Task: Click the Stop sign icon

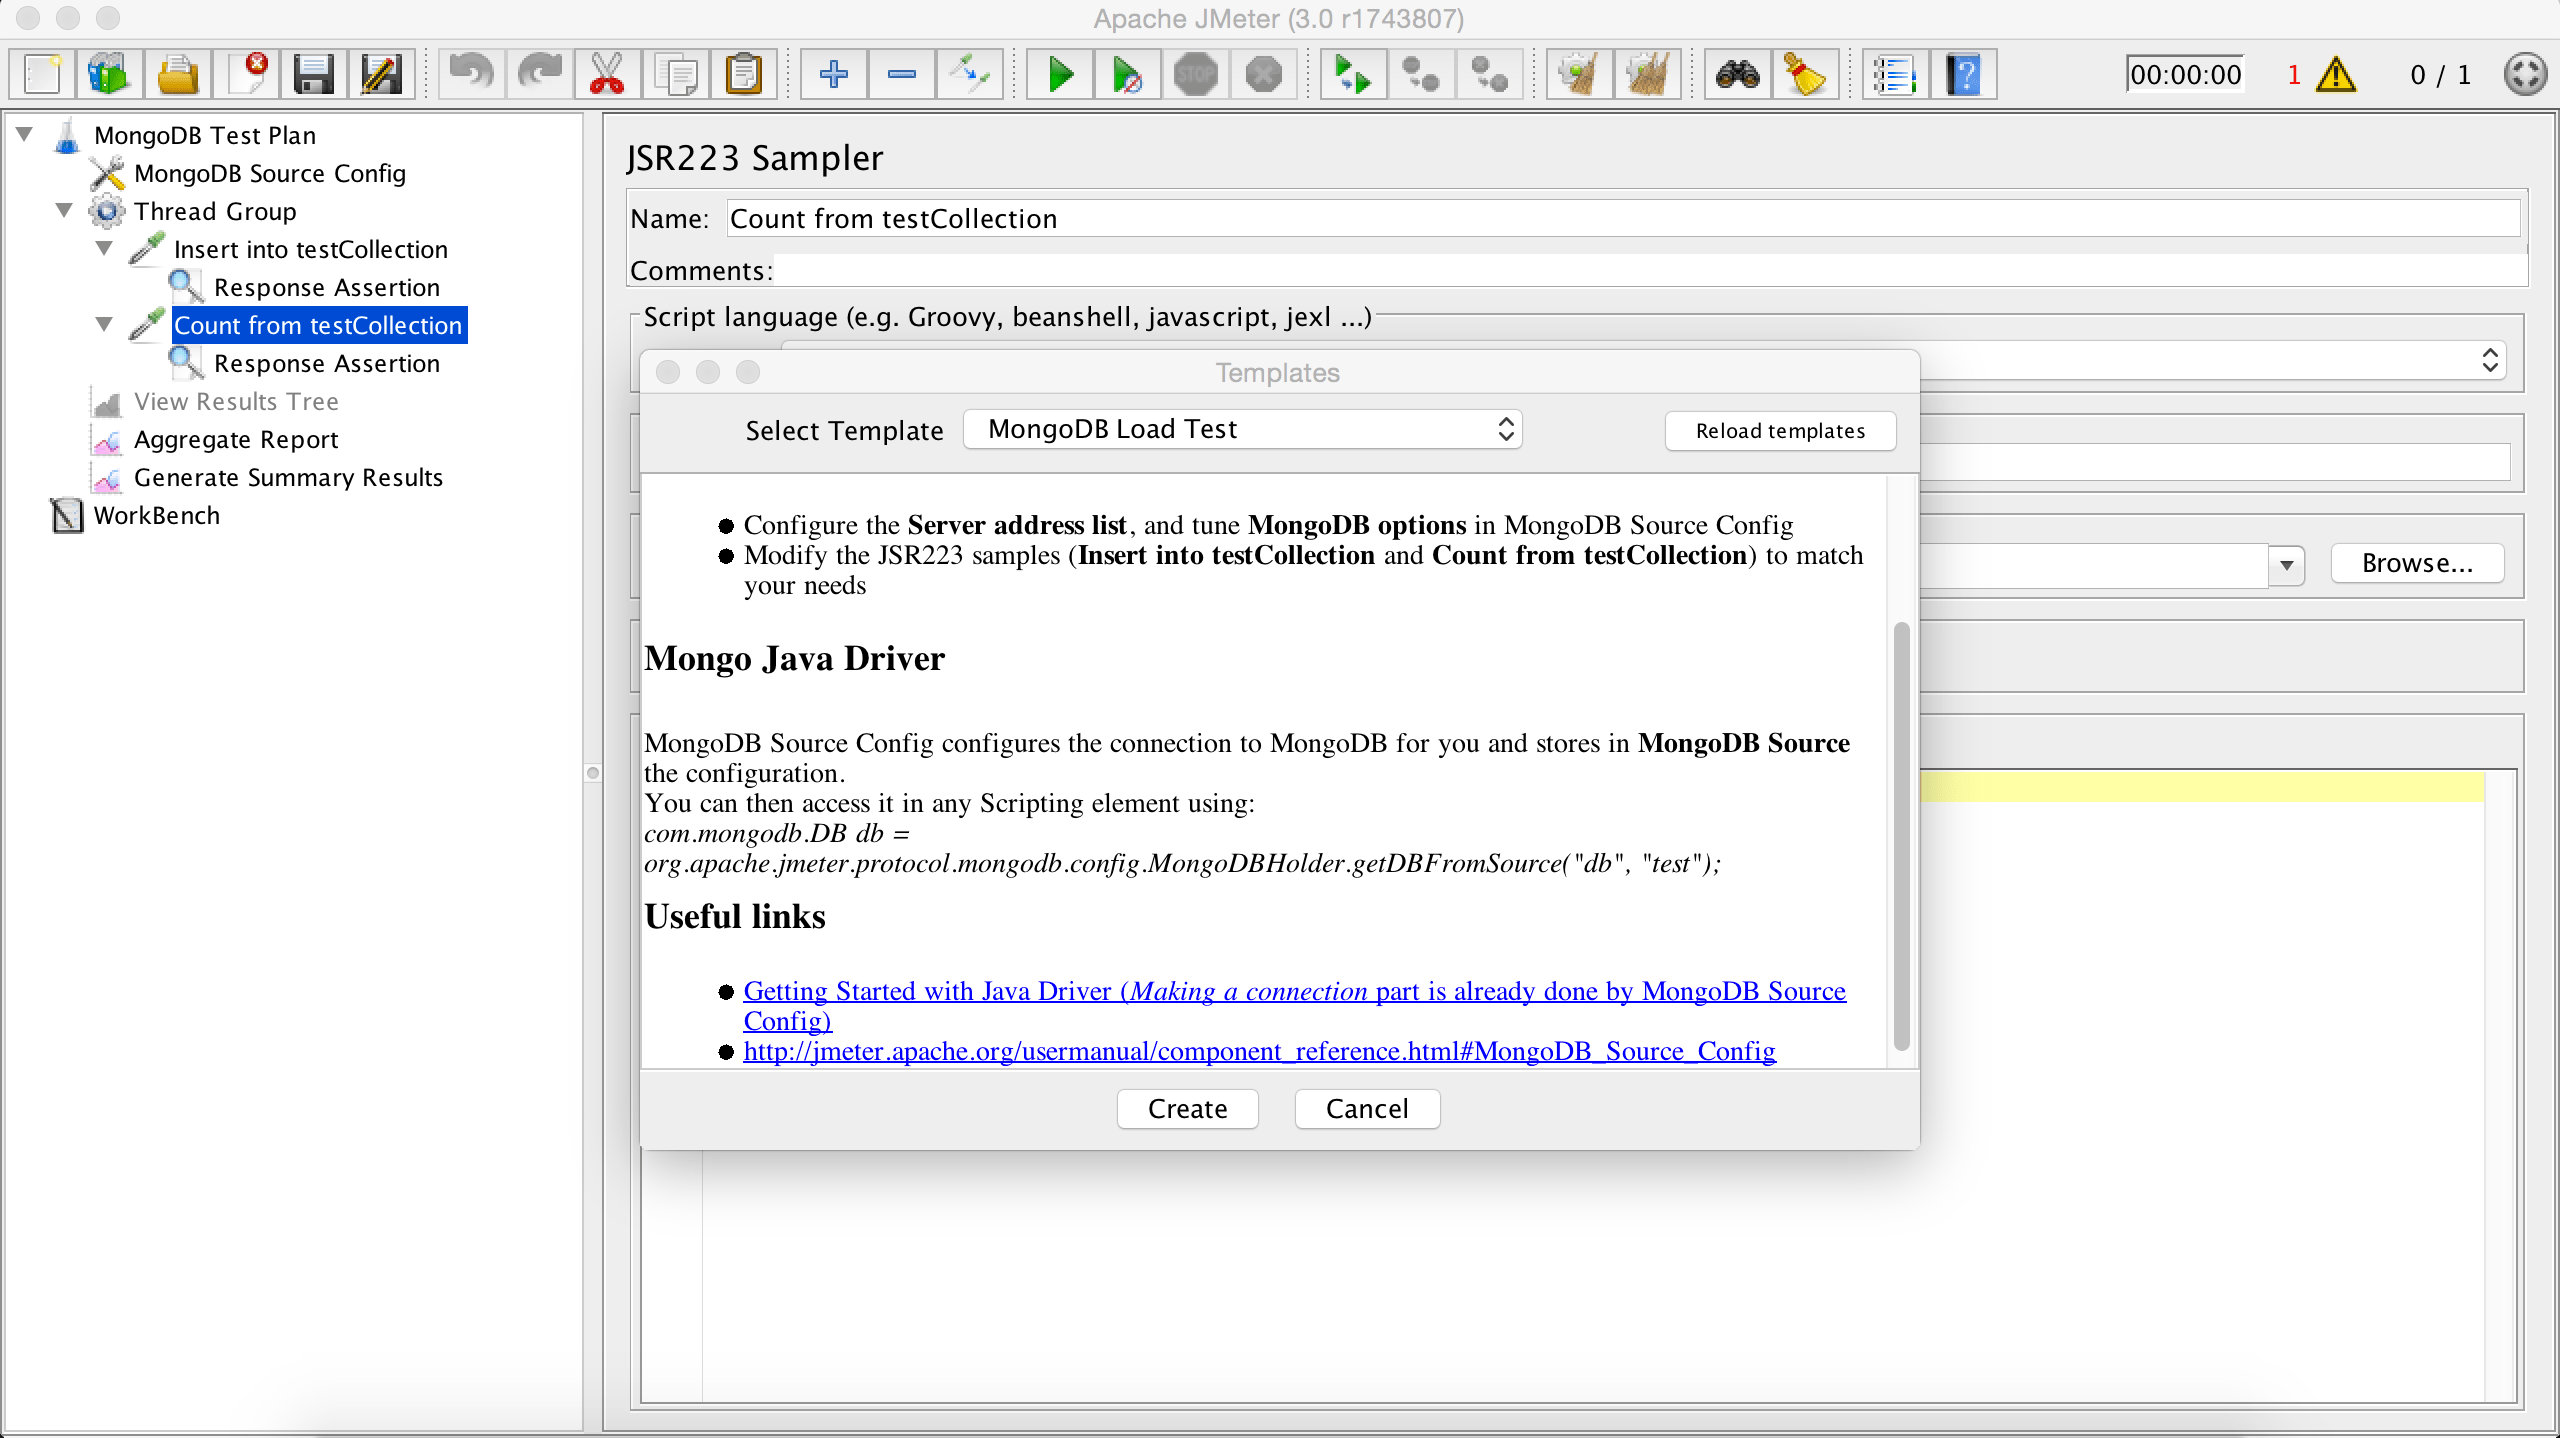Action: tap(1196, 75)
